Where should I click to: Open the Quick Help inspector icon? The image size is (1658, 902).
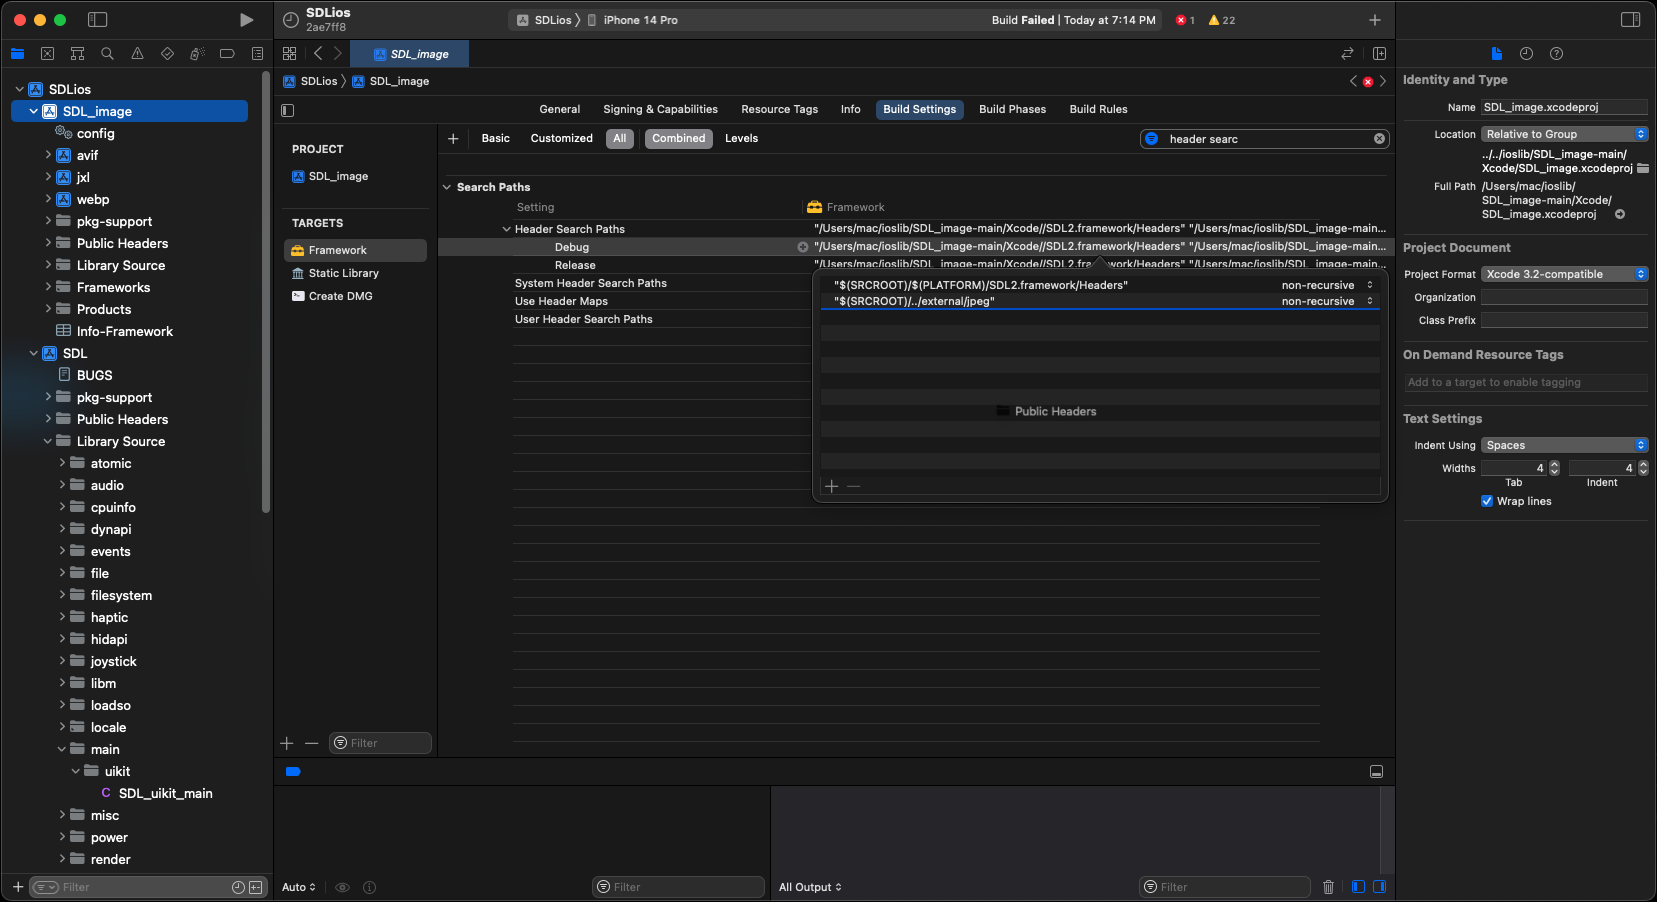1556,54
